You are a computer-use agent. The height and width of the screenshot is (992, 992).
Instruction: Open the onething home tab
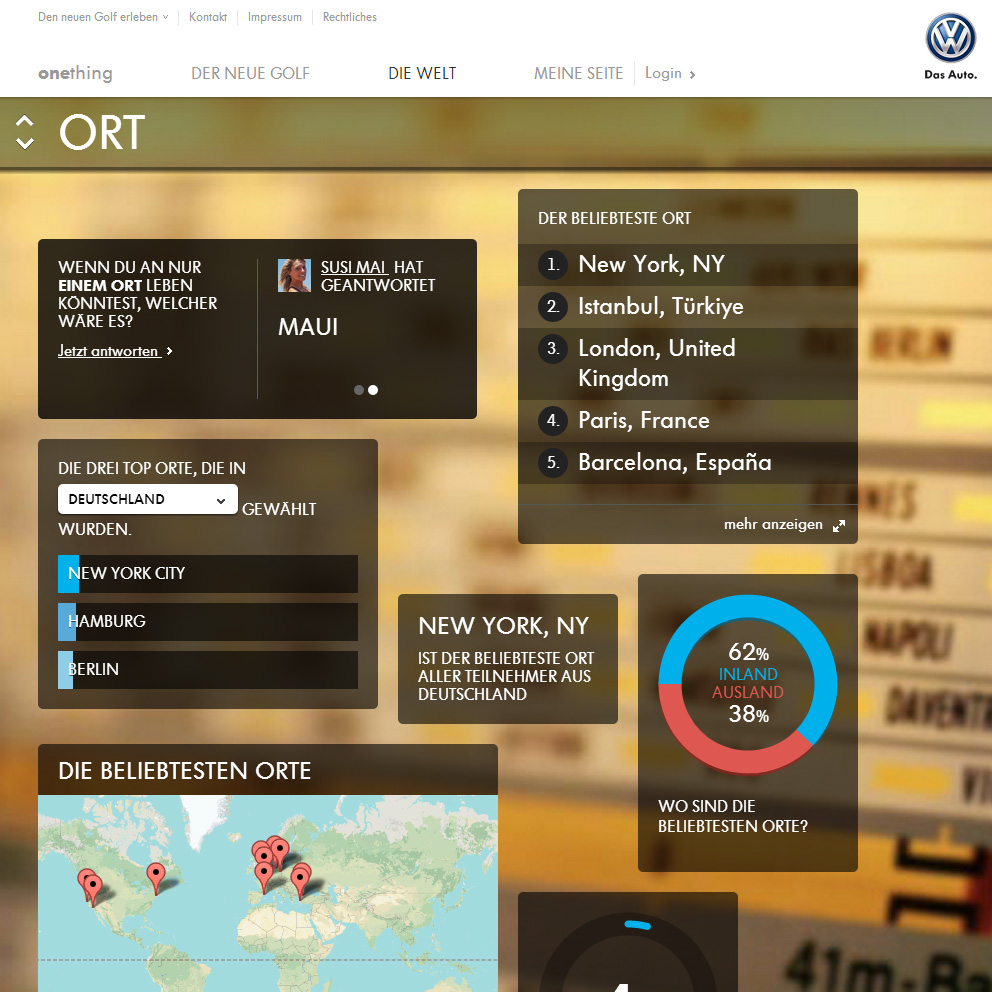pos(75,73)
